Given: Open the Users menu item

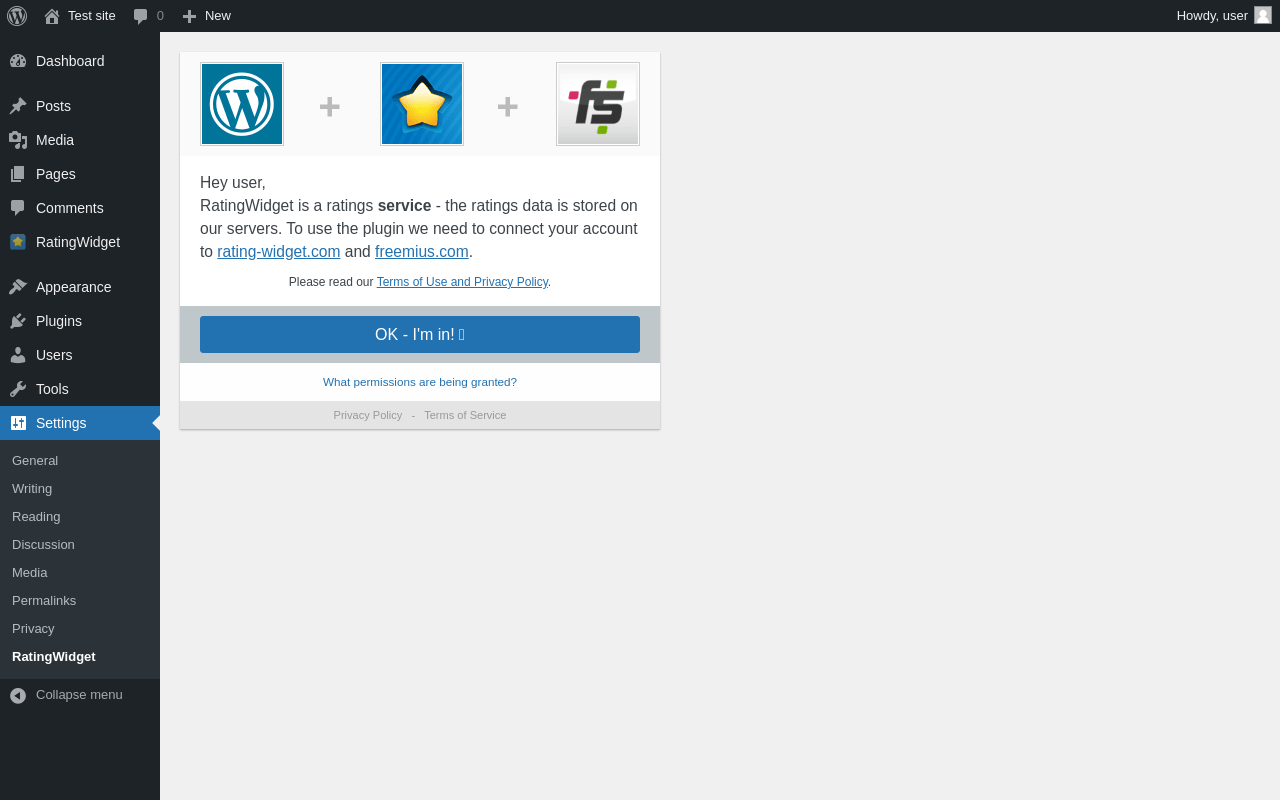Looking at the screenshot, I should 80,355.
